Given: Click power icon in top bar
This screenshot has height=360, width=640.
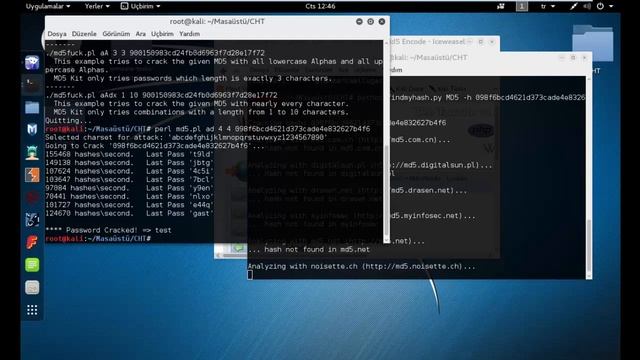Looking at the screenshot, I should click(x=600, y=6).
